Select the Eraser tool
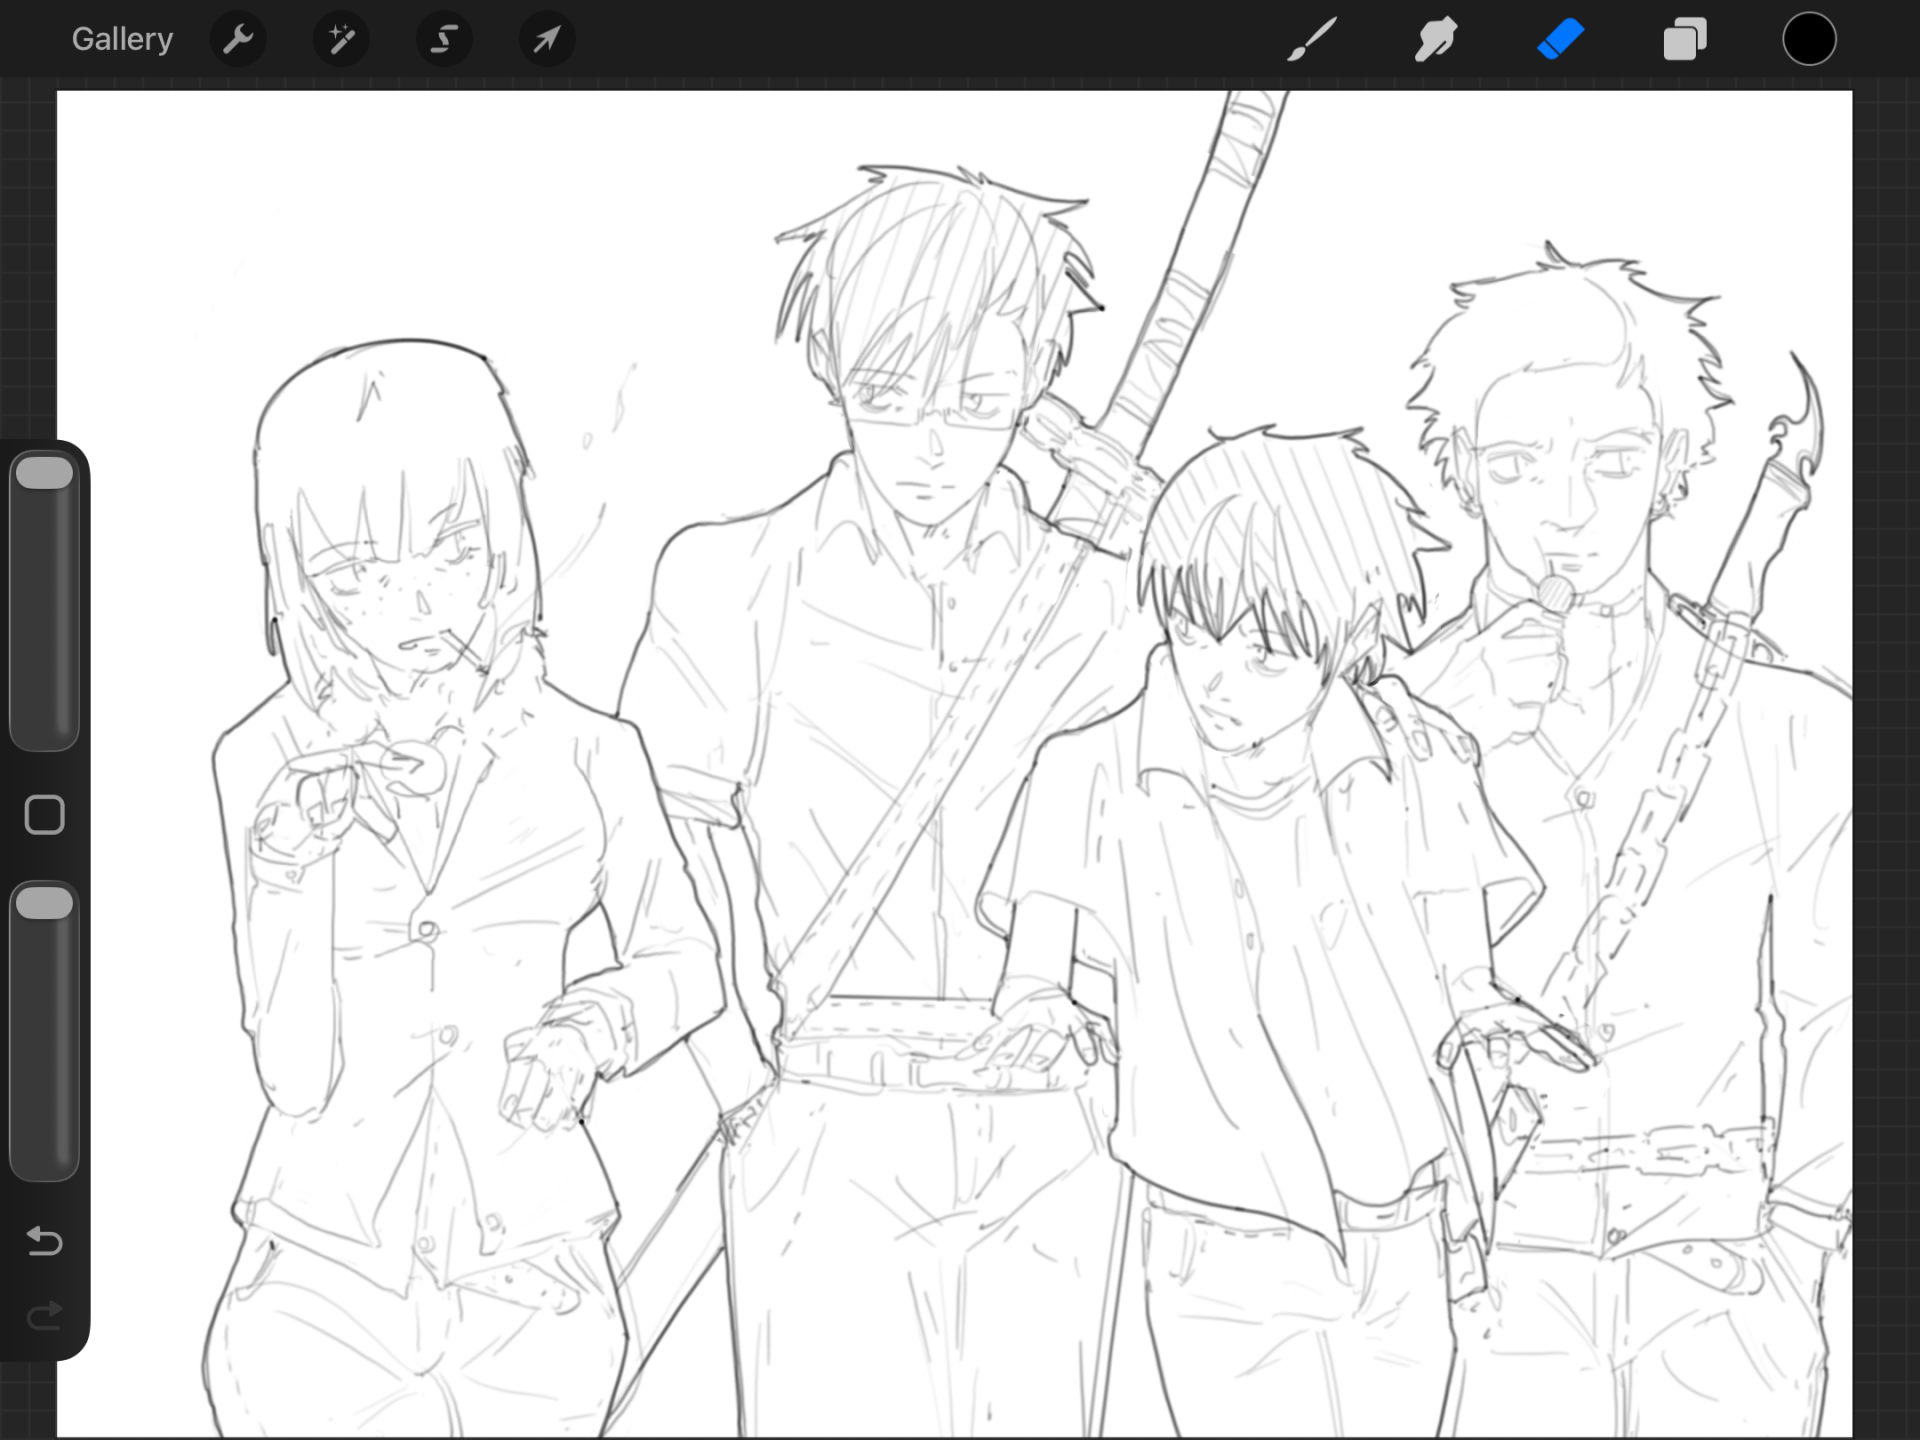This screenshot has height=1440, width=1920. click(x=1560, y=39)
